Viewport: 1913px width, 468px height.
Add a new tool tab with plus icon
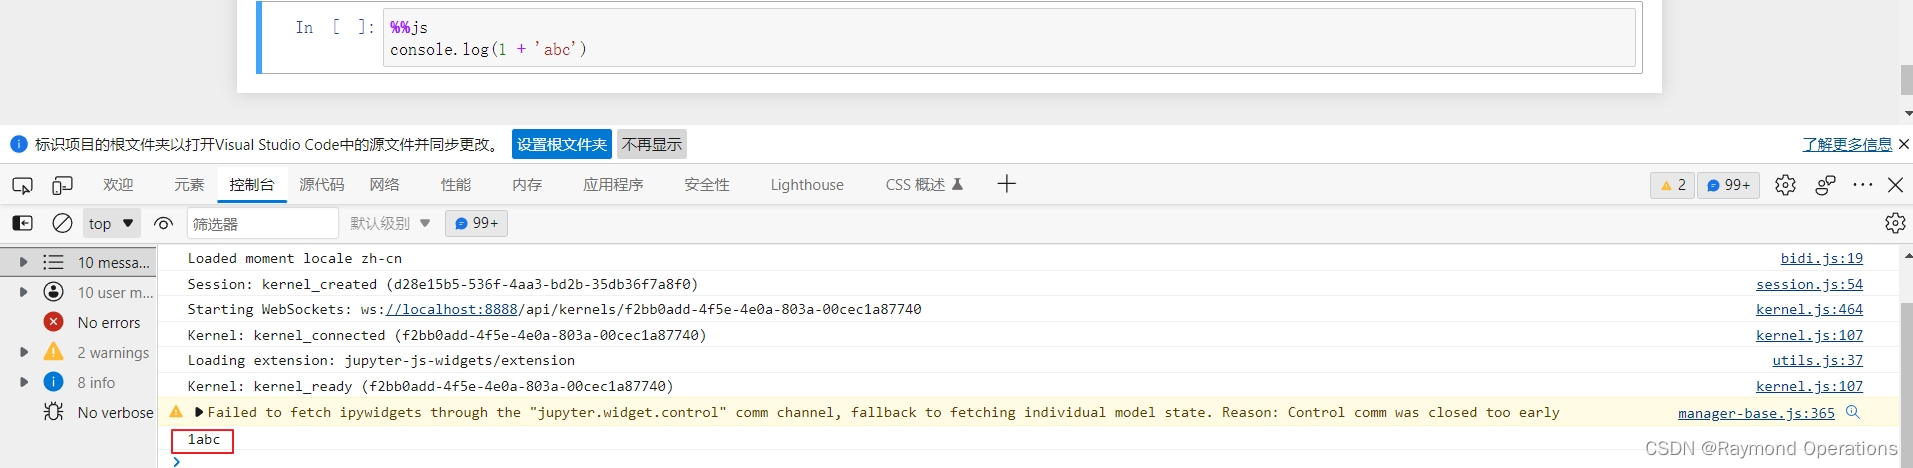point(1006,184)
